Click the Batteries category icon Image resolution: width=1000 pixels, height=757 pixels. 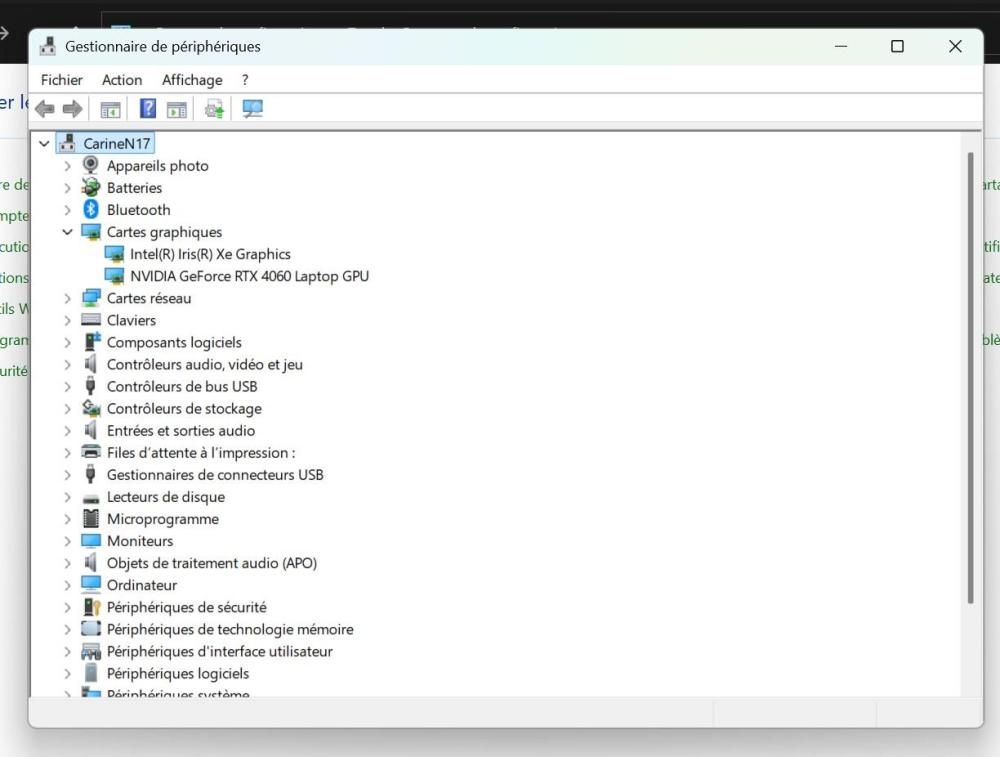point(91,187)
